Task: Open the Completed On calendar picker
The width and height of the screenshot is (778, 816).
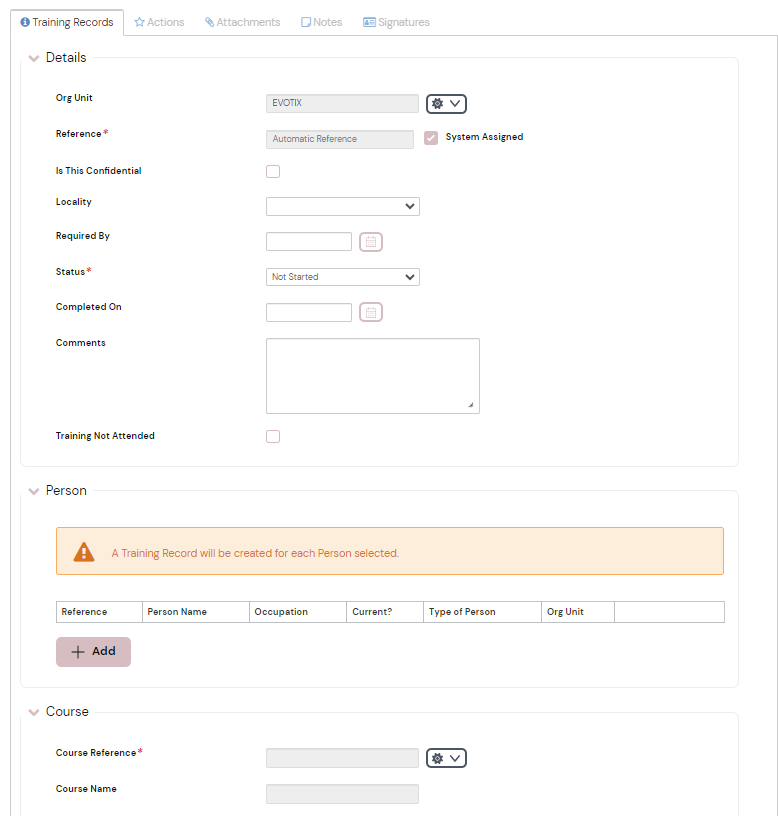Action: pos(371,313)
